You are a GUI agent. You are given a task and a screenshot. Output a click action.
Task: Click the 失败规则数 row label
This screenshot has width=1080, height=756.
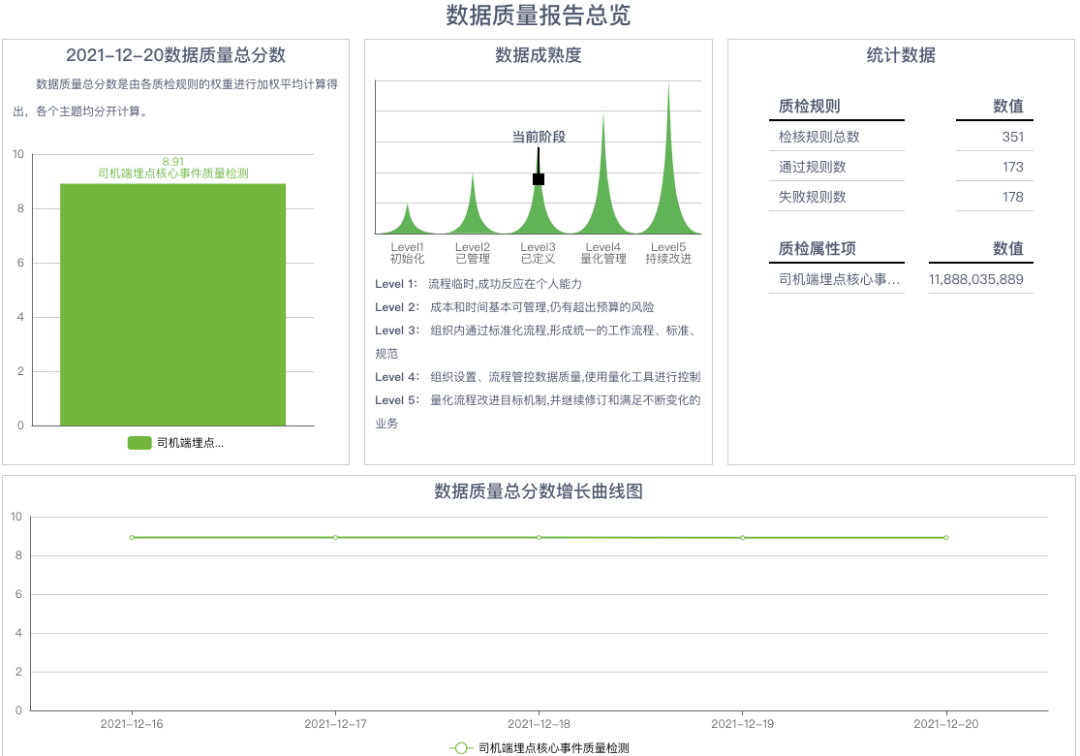[x=812, y=197]
